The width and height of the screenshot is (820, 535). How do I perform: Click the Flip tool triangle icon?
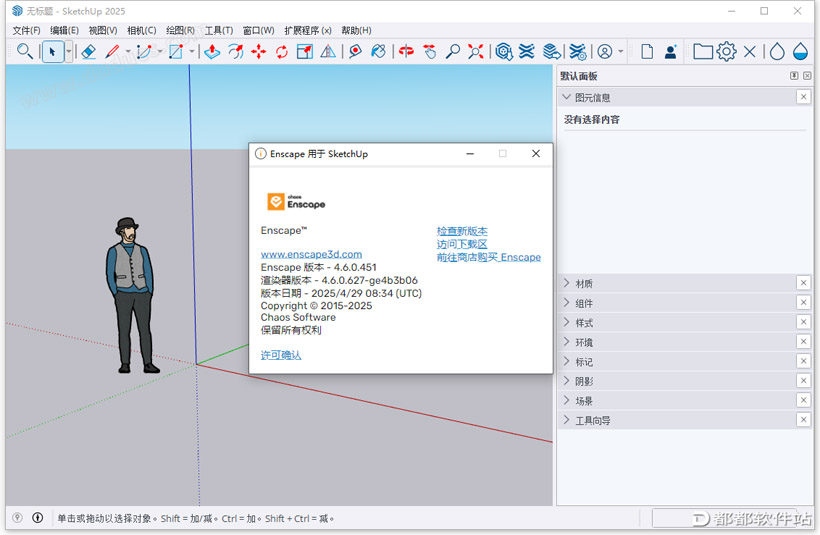[328, 51]
